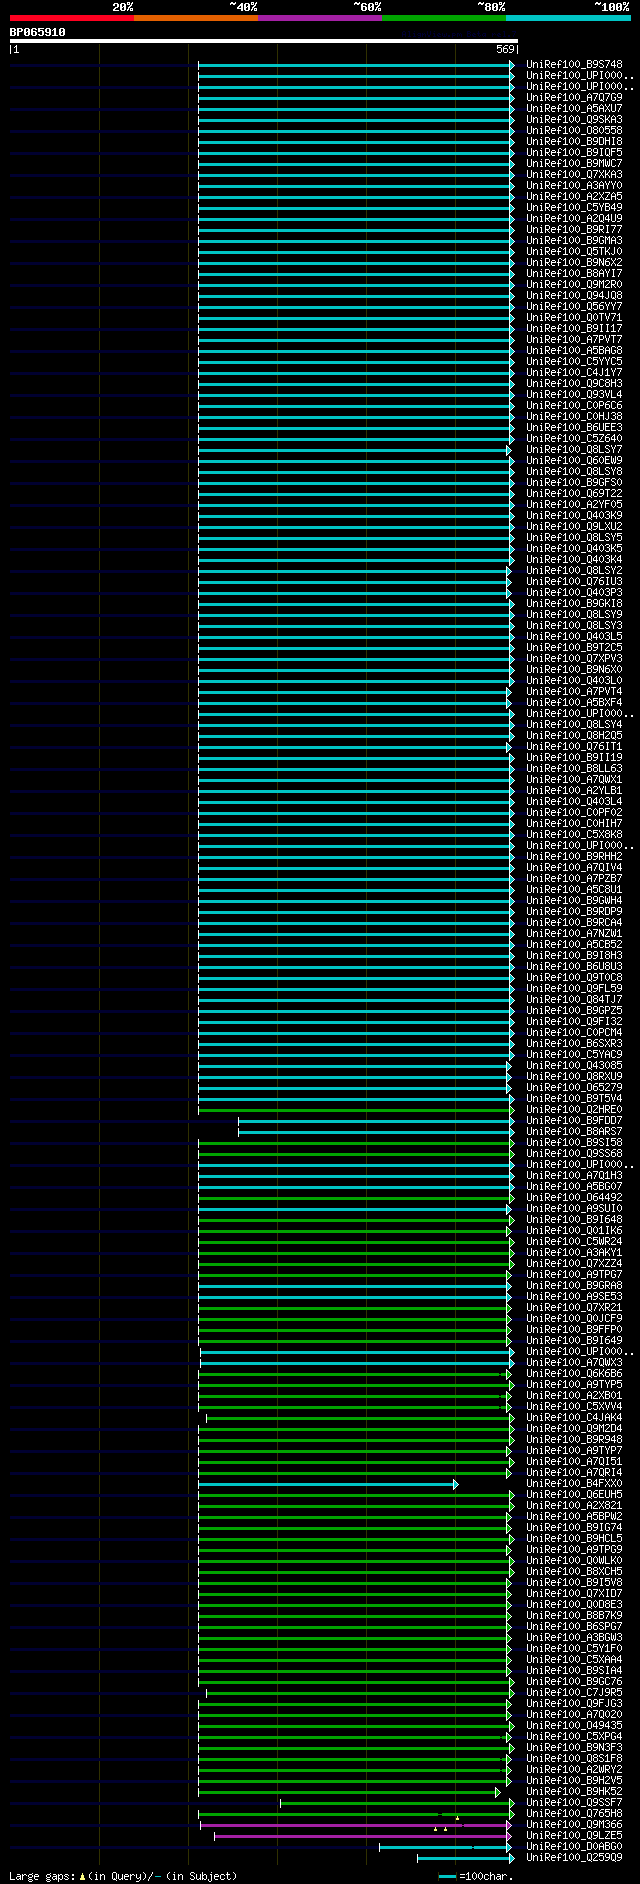
Task: Click label UniRef100_Q5TKJ0
Action: click(x=574, y=252)
